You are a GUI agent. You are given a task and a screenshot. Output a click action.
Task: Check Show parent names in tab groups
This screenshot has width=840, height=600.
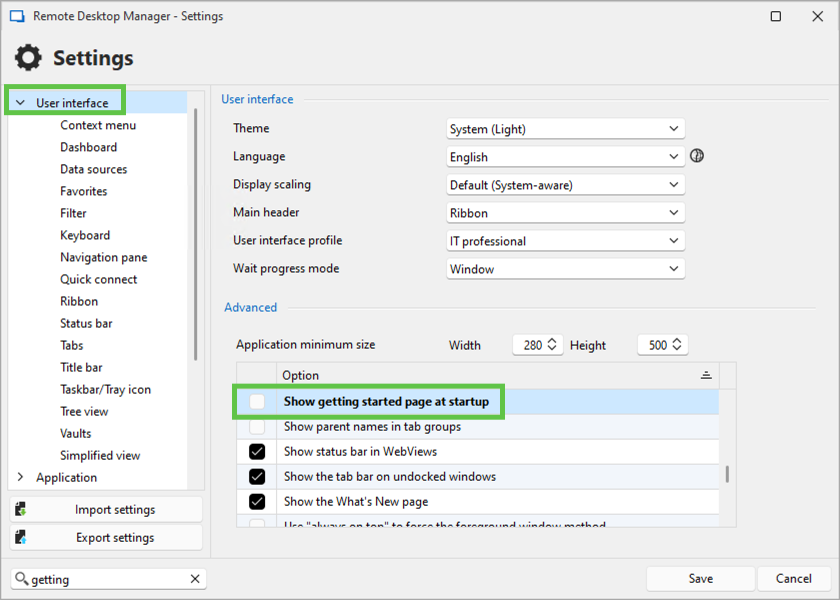pos(257,426)
